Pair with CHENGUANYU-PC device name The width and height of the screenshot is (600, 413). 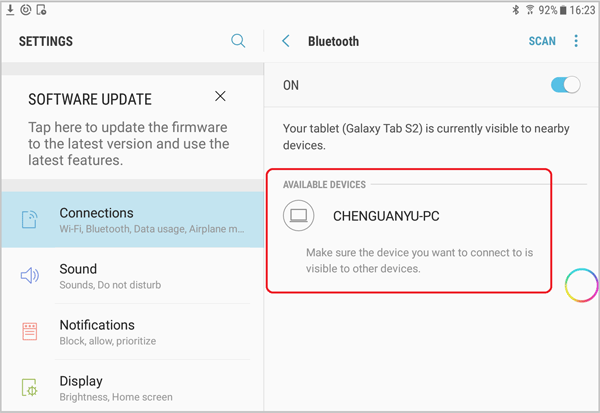[x=386, y=216]
